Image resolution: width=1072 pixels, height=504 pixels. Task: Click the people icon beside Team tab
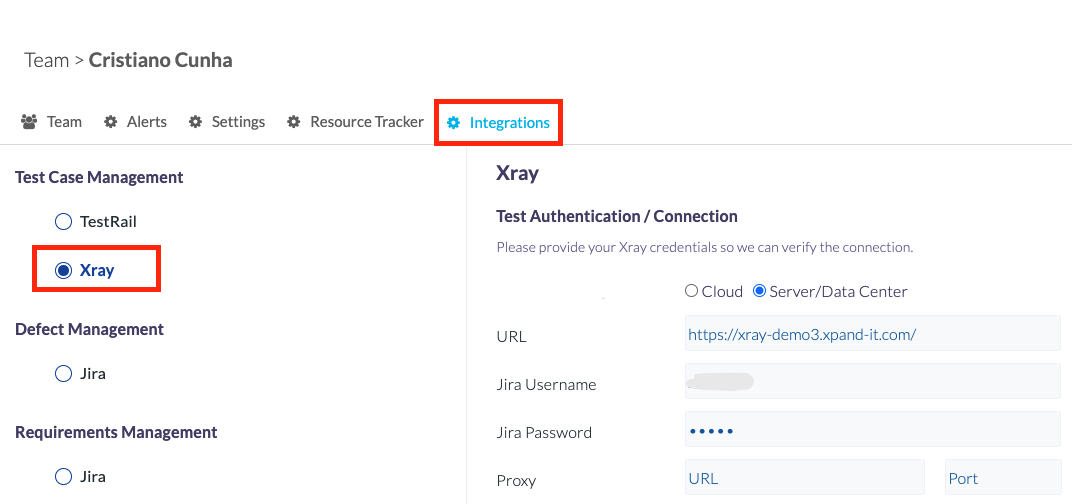[x=29, y=122]
